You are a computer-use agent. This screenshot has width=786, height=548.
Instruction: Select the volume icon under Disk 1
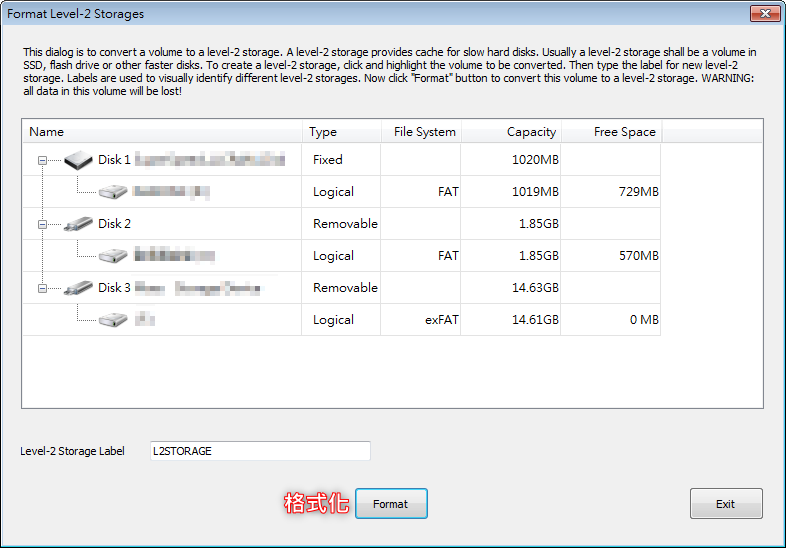pos(113,192)
